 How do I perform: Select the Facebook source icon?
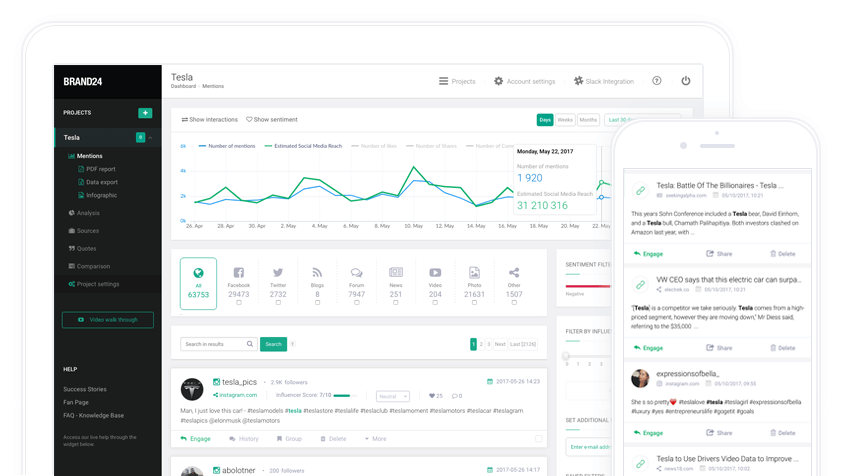[x=238, y=273]
